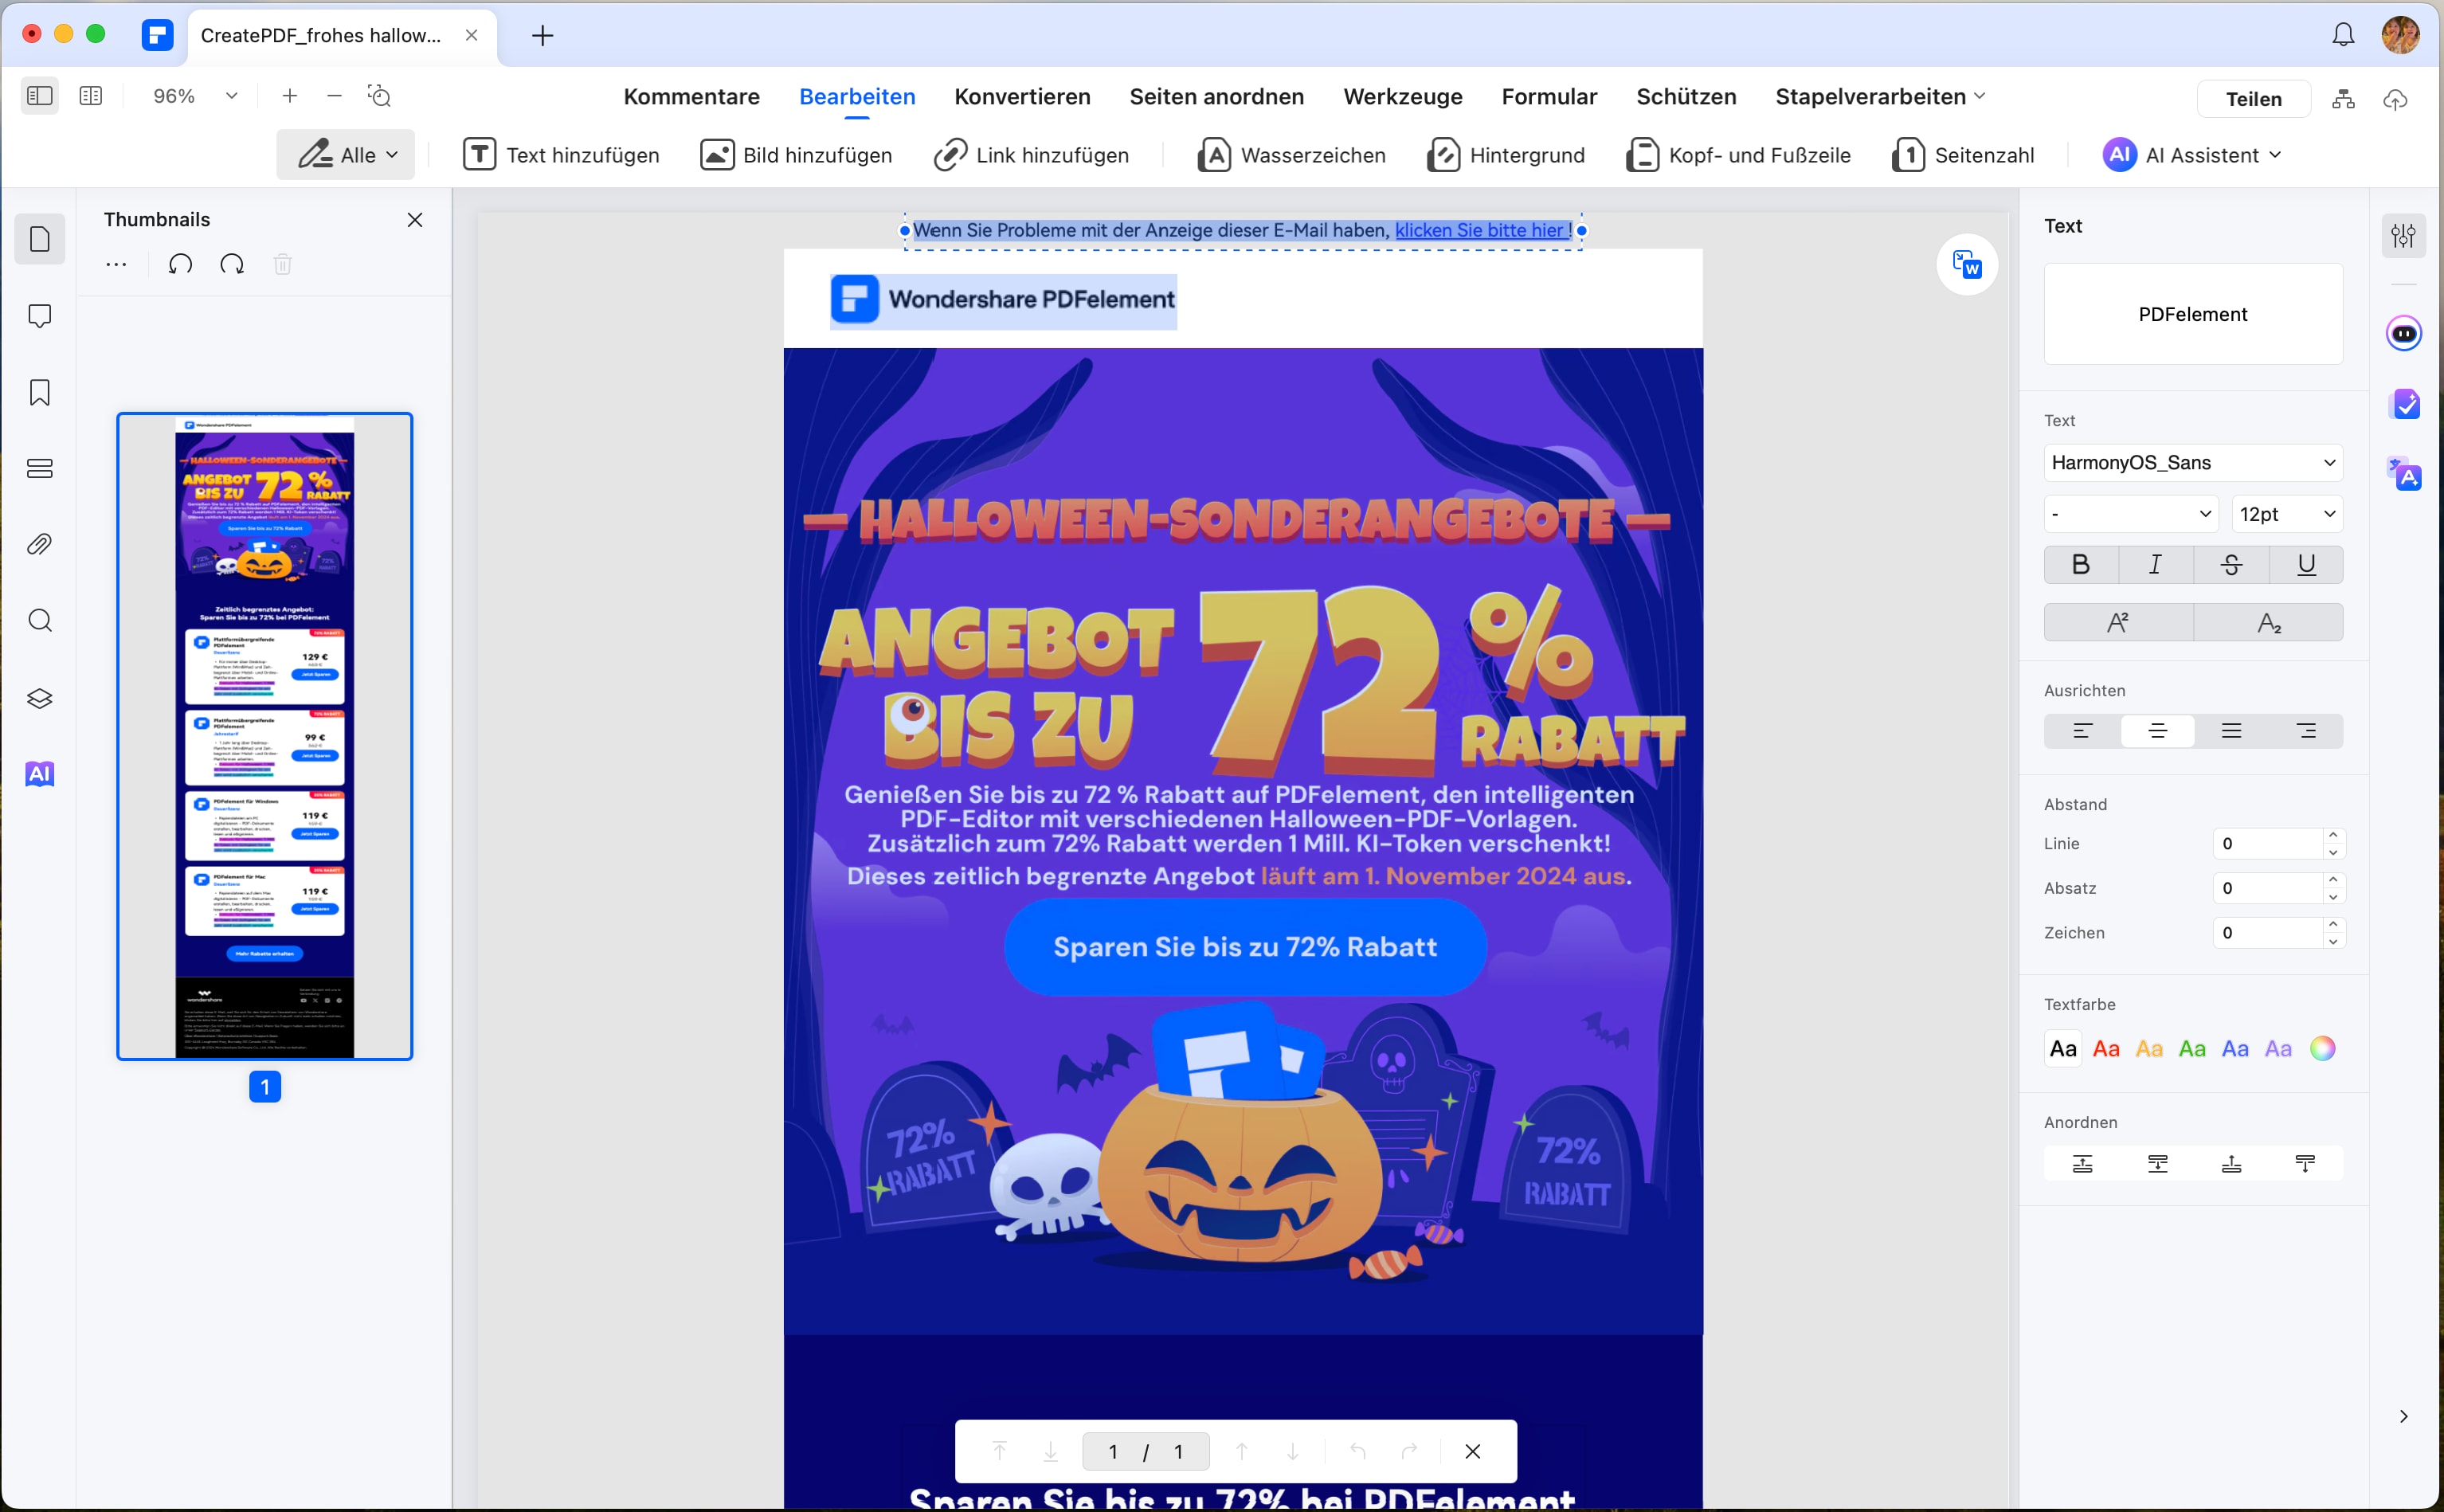This screenshot has width=2444, height=1512.
Task: Click Wasserzeichen button
Action: pos(1291,155)
